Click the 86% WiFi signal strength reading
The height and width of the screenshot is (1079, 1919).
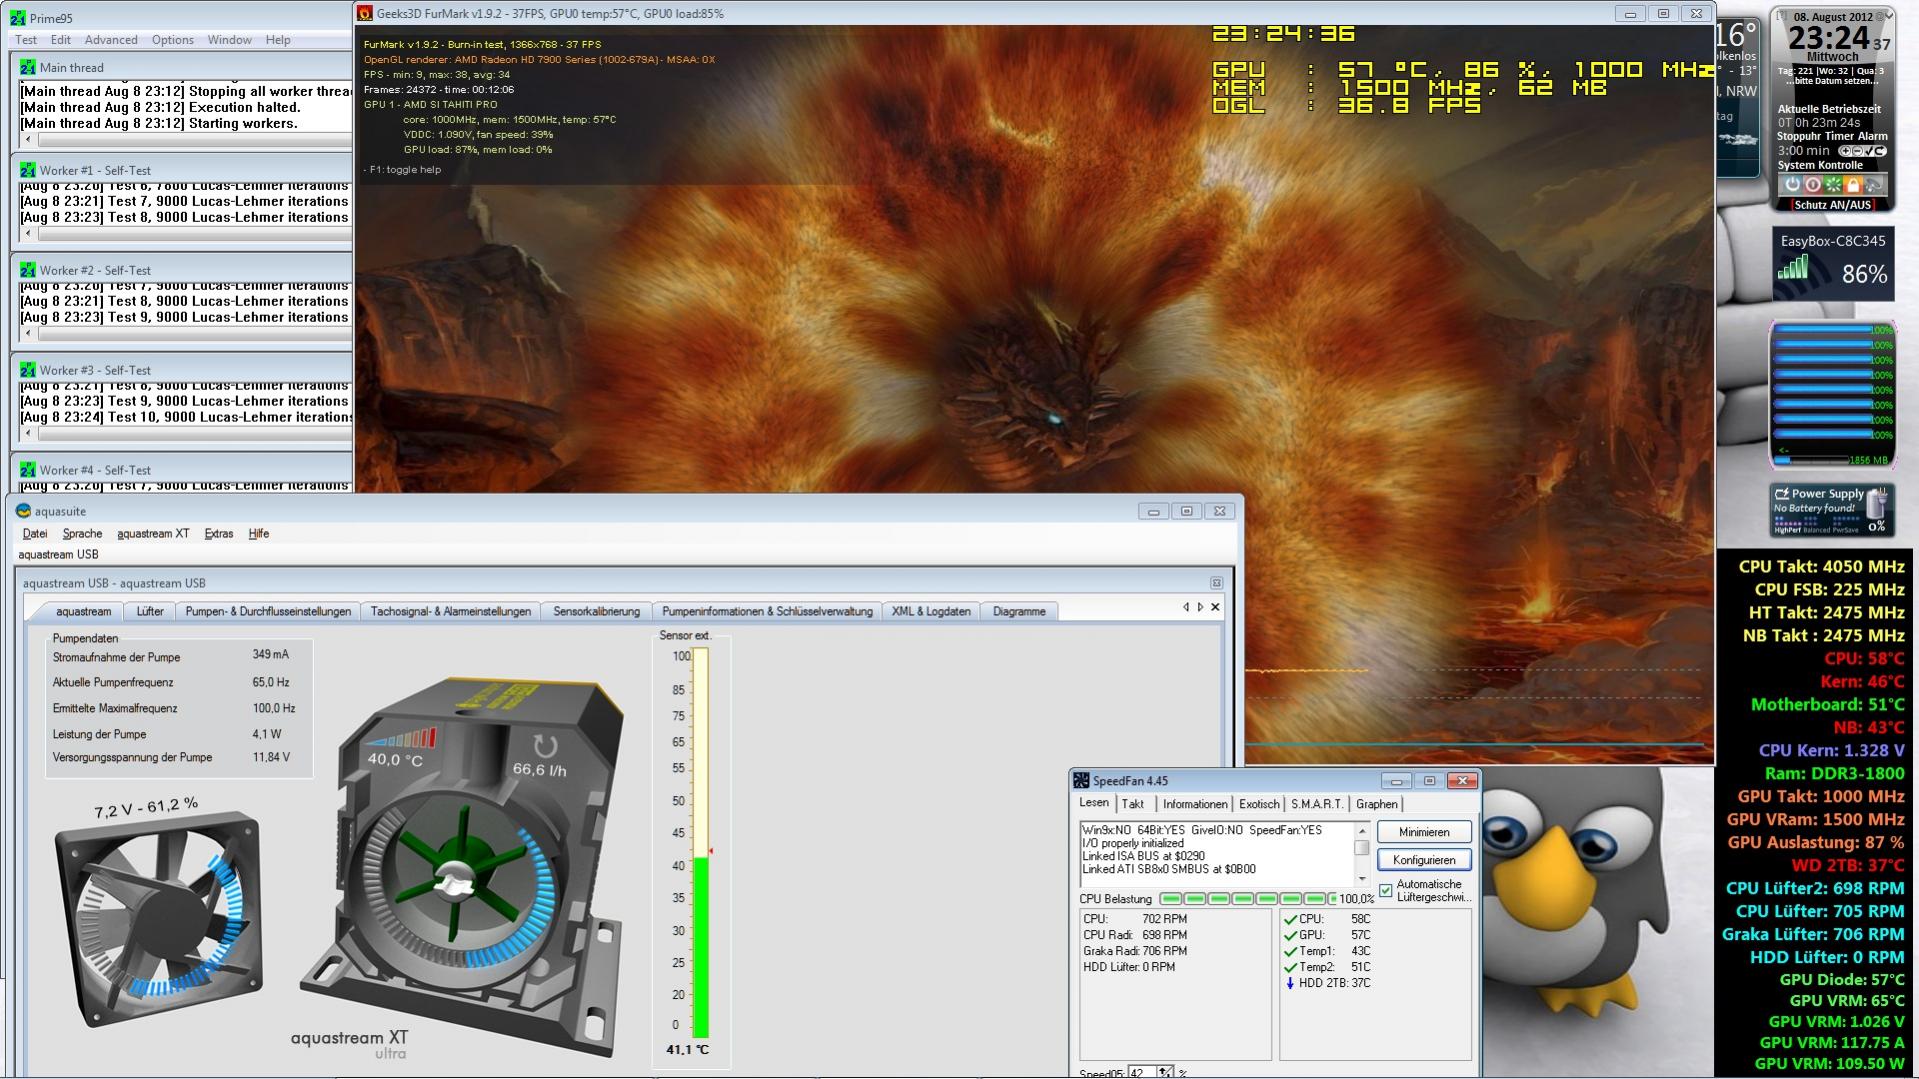pos(1864,274)
